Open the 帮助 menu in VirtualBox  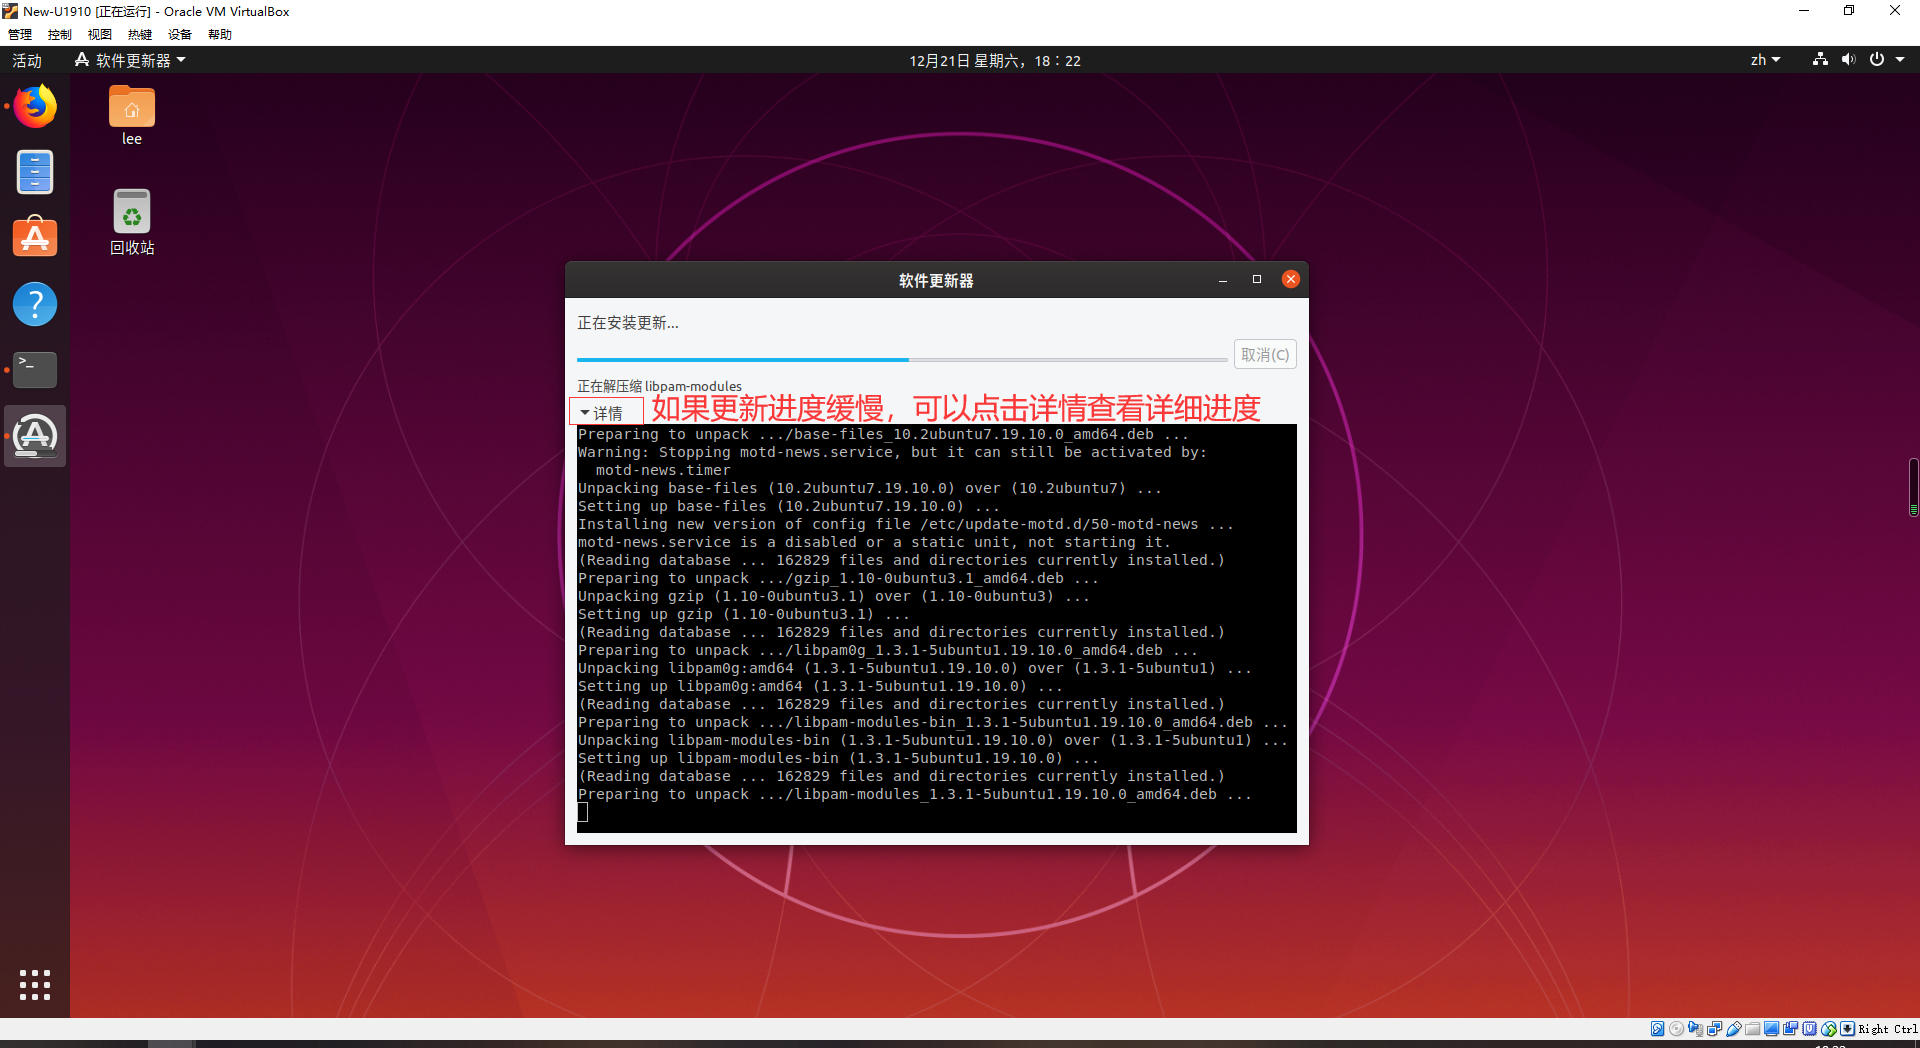(220, 34)
